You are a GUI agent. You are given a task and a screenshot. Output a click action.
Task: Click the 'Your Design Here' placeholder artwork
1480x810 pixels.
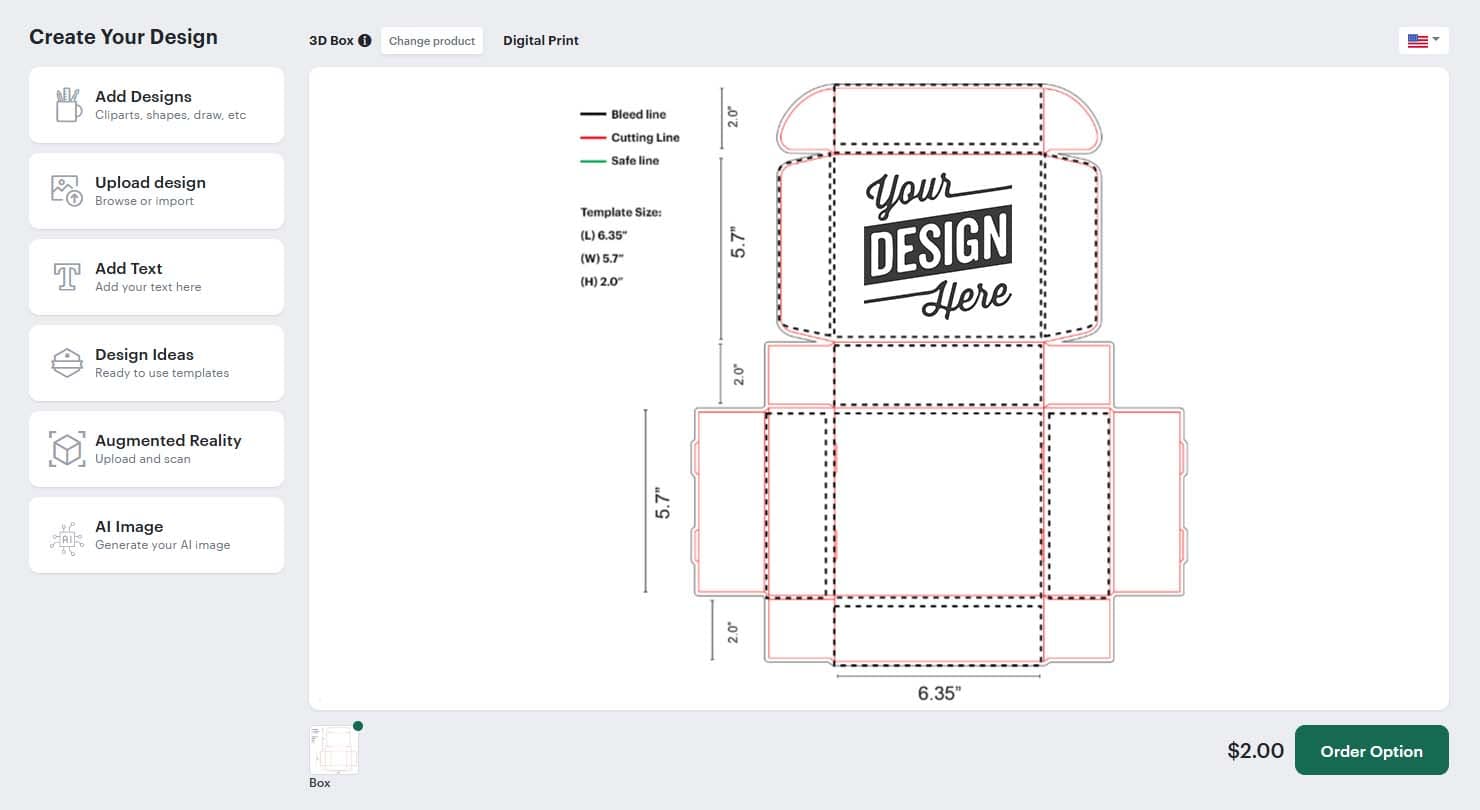(x=938, y=245)
